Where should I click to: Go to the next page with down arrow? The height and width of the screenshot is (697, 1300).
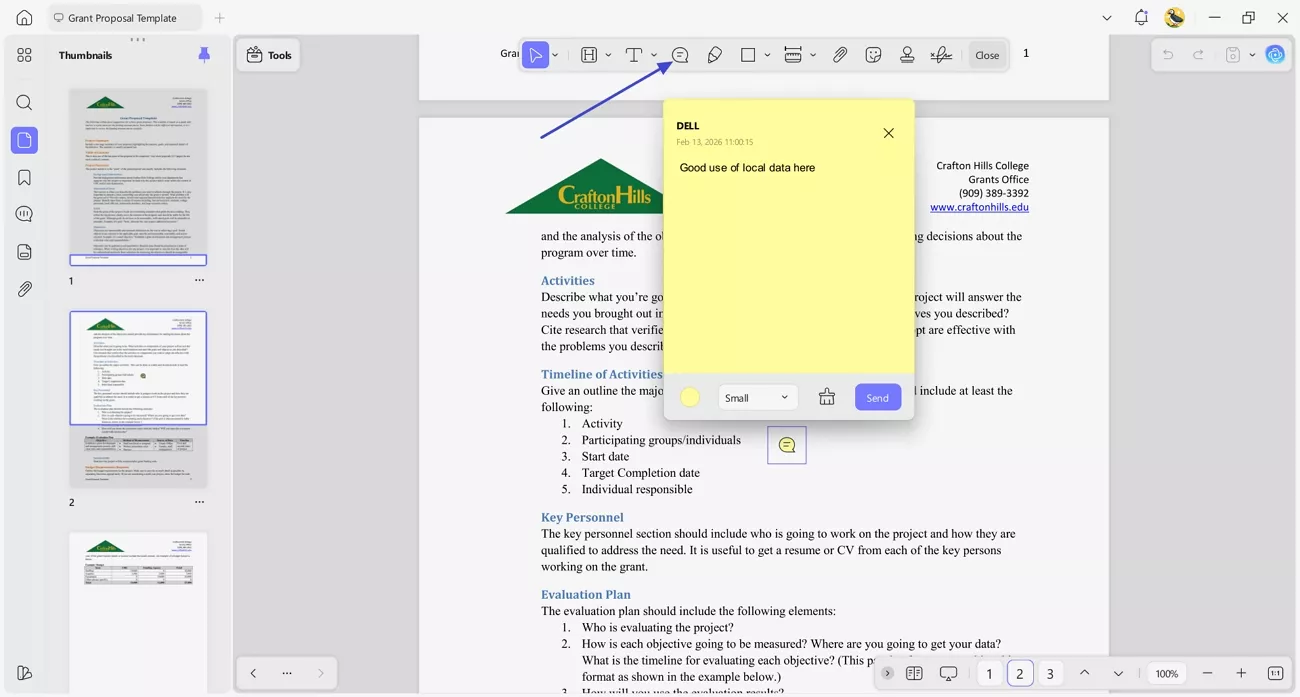(1118, 674)
